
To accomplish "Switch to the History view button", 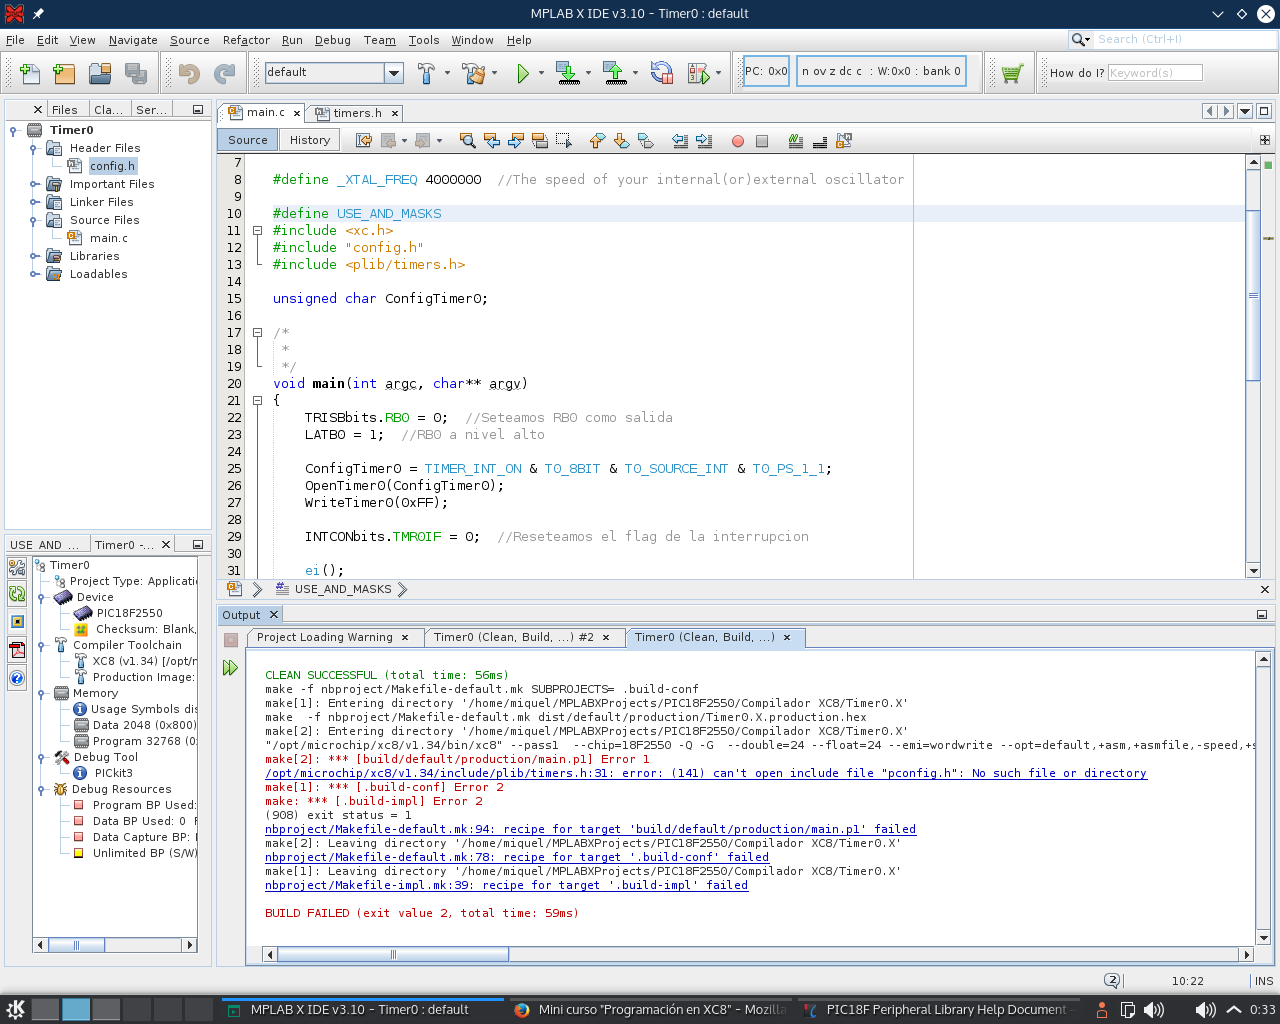I will [310, 140].
